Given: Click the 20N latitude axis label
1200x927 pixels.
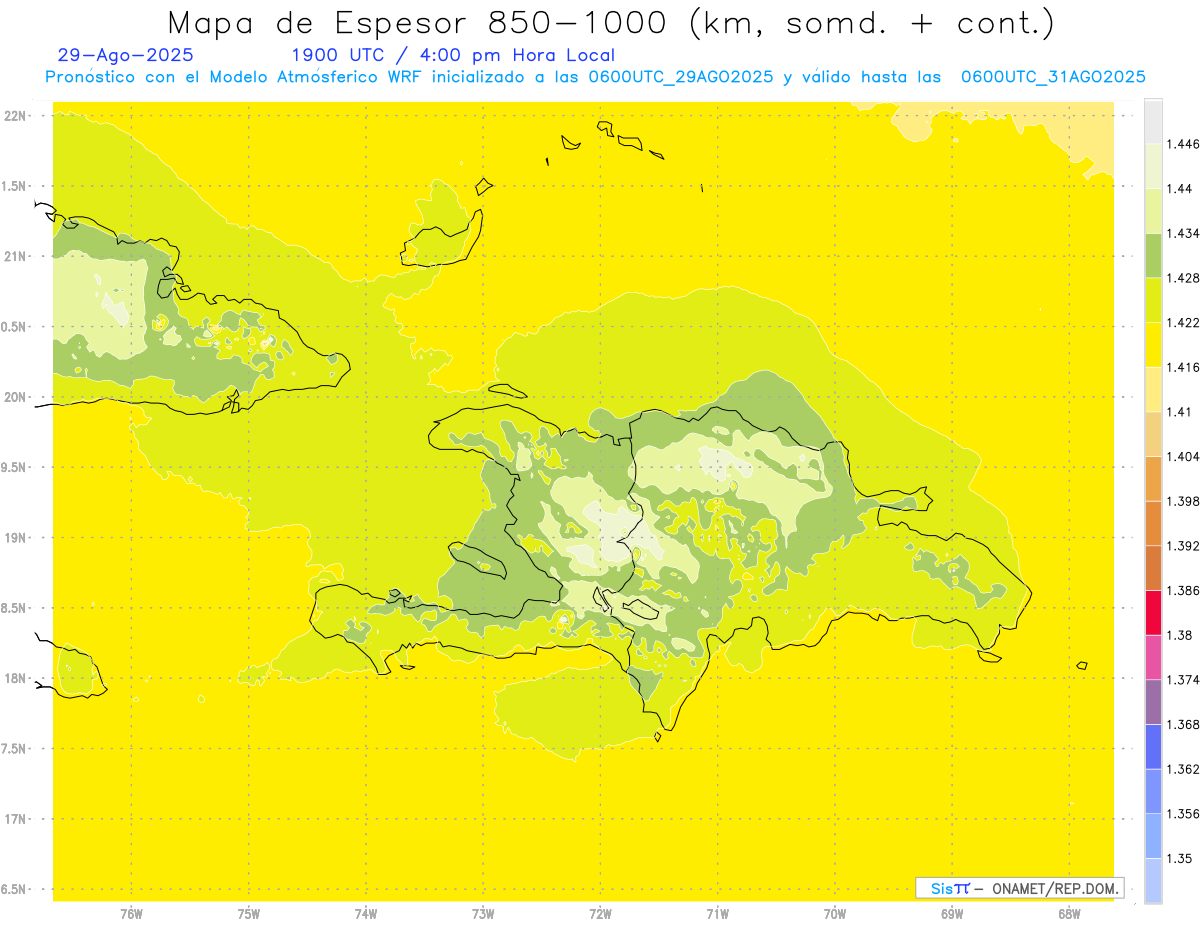Looking at the screenshot, I should (x=15, y=397).
